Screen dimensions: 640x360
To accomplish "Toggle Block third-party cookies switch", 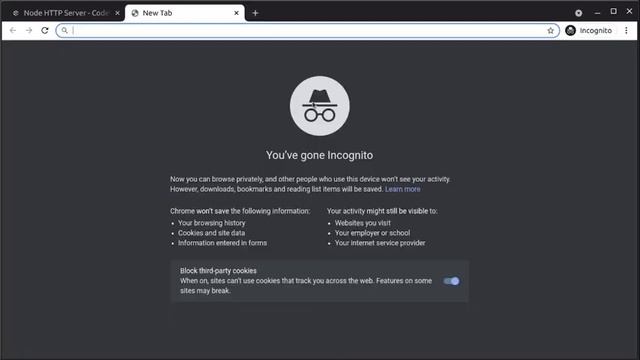I will coord(451,281).
